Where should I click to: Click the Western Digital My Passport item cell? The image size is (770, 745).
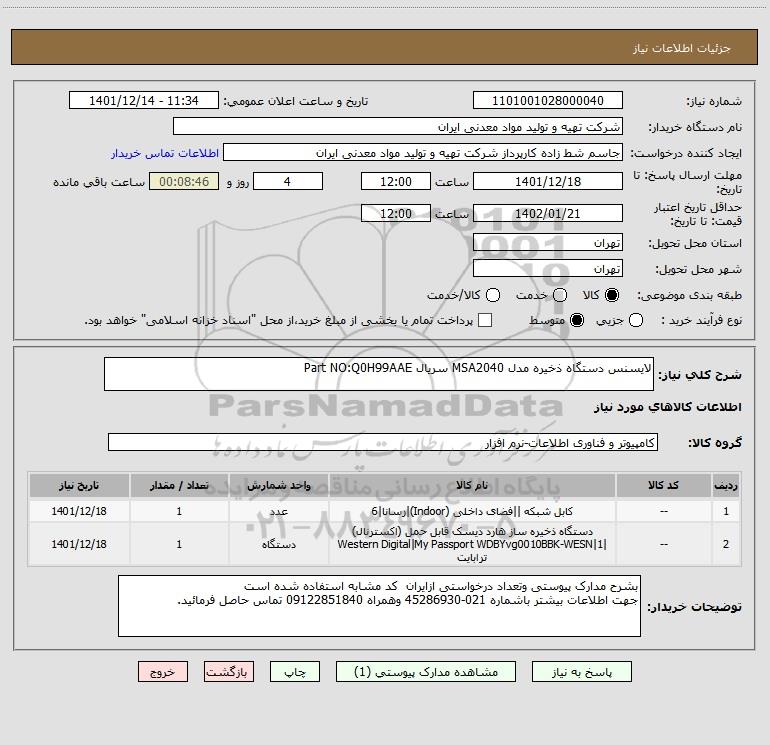point(472,544)
